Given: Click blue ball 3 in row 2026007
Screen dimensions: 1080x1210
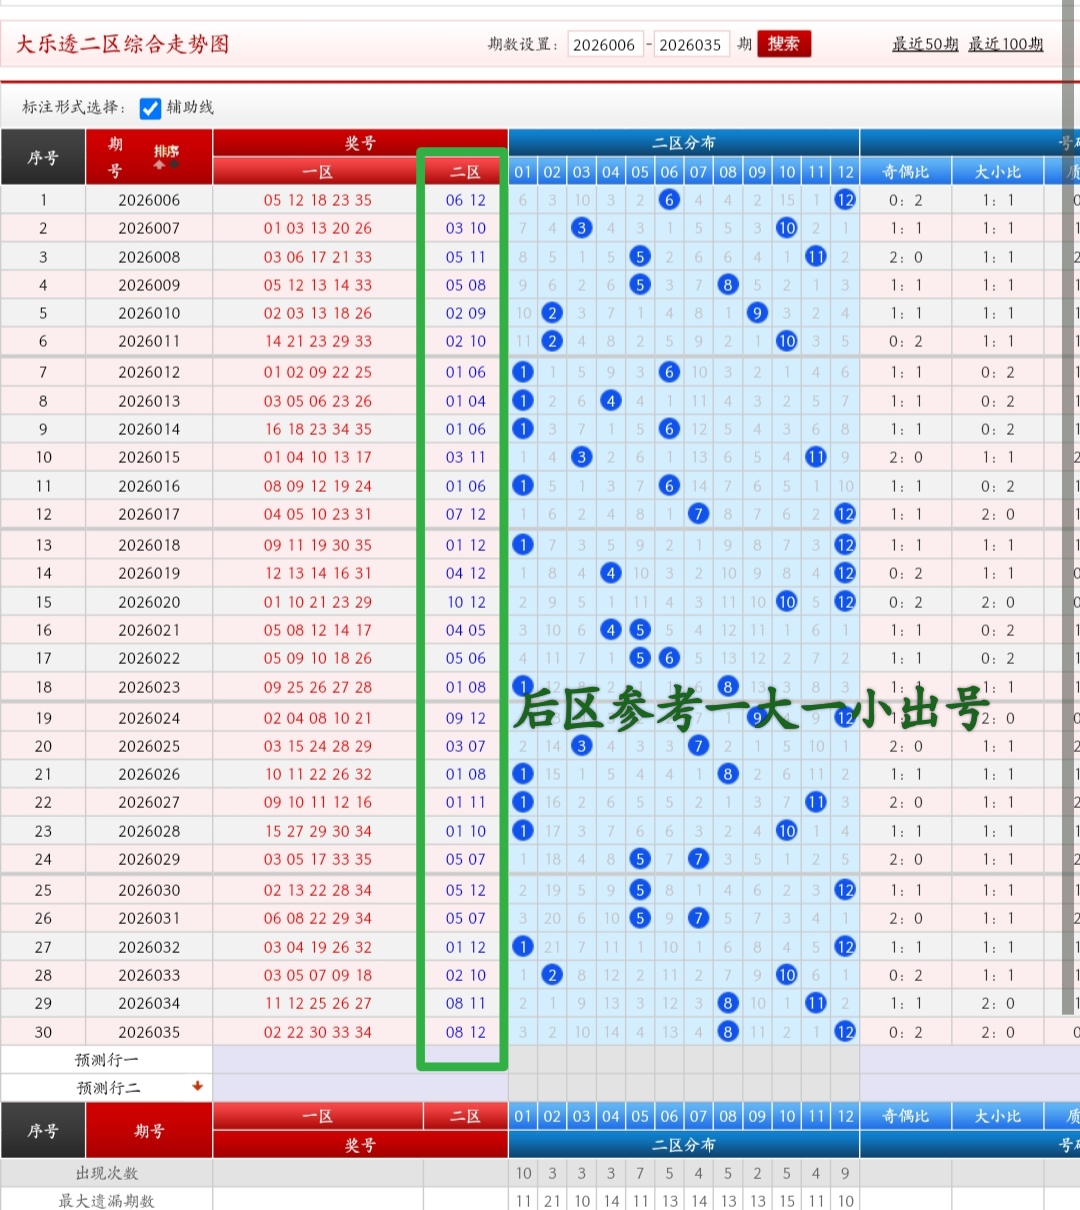Looking at the screenshot, I should [x=581, y=228].
